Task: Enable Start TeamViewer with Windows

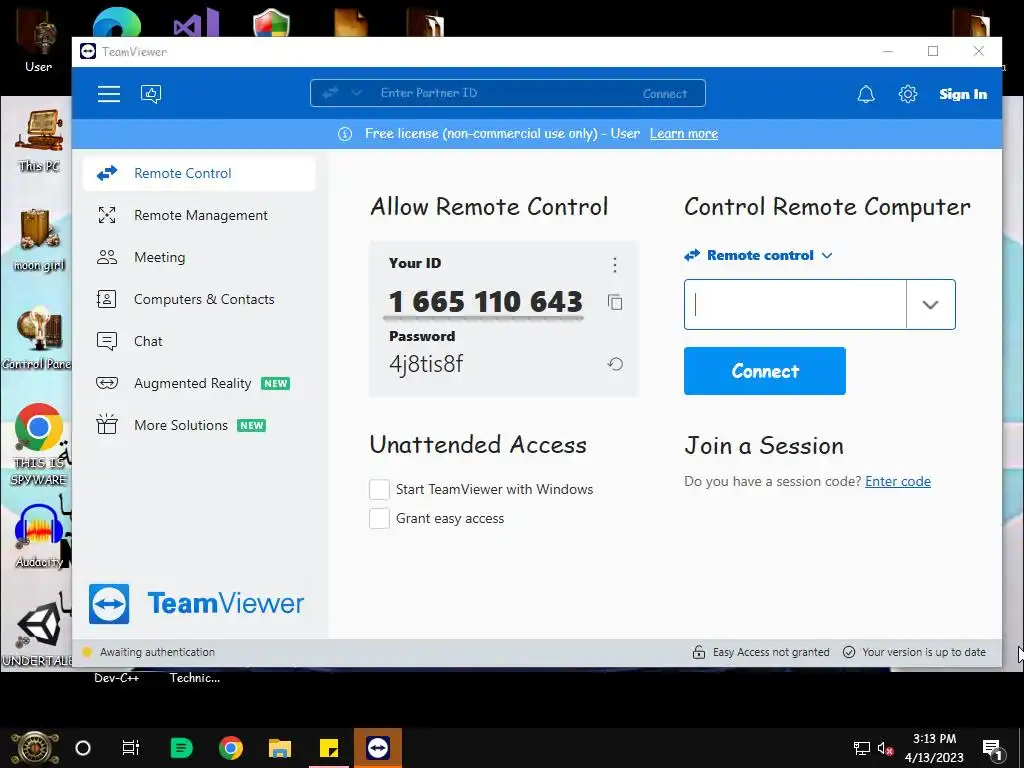Action: coord(379,489)
